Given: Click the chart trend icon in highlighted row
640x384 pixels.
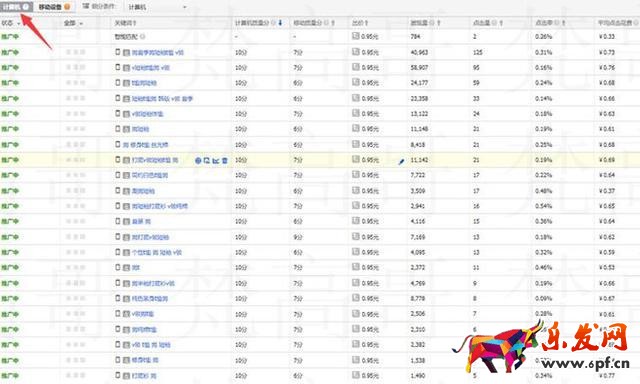Looking at the screenshot, I should [x=216, y=161].
